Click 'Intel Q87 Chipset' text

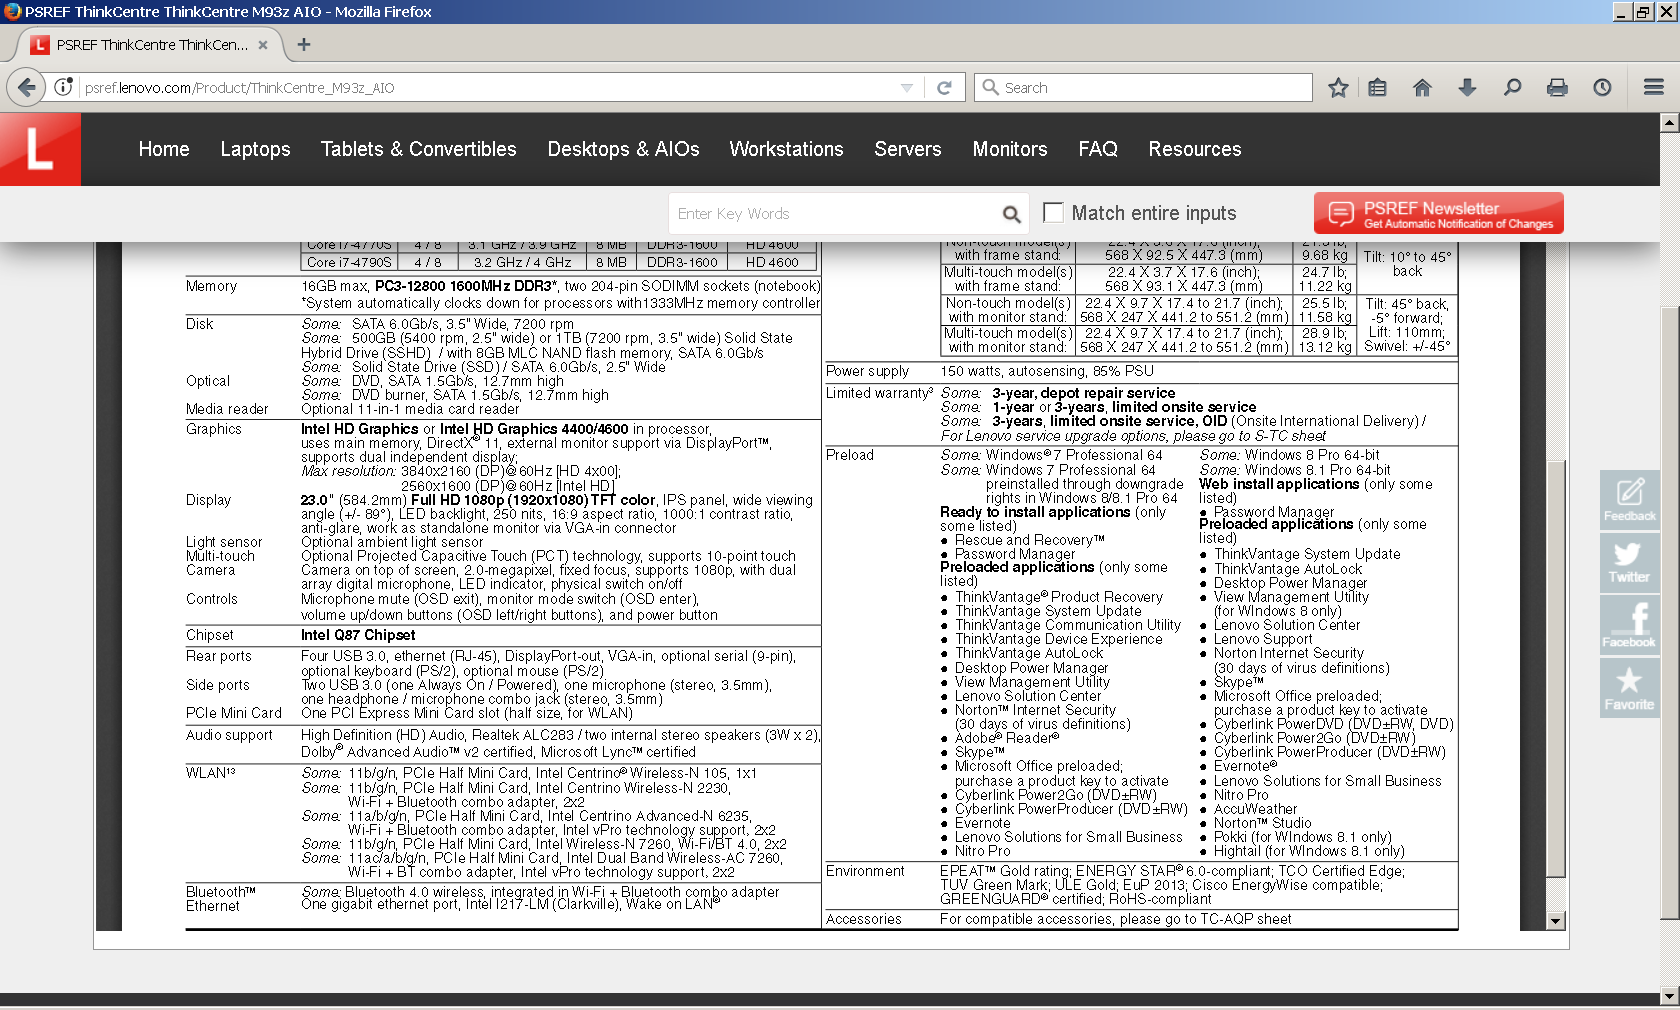click(358, 635)
